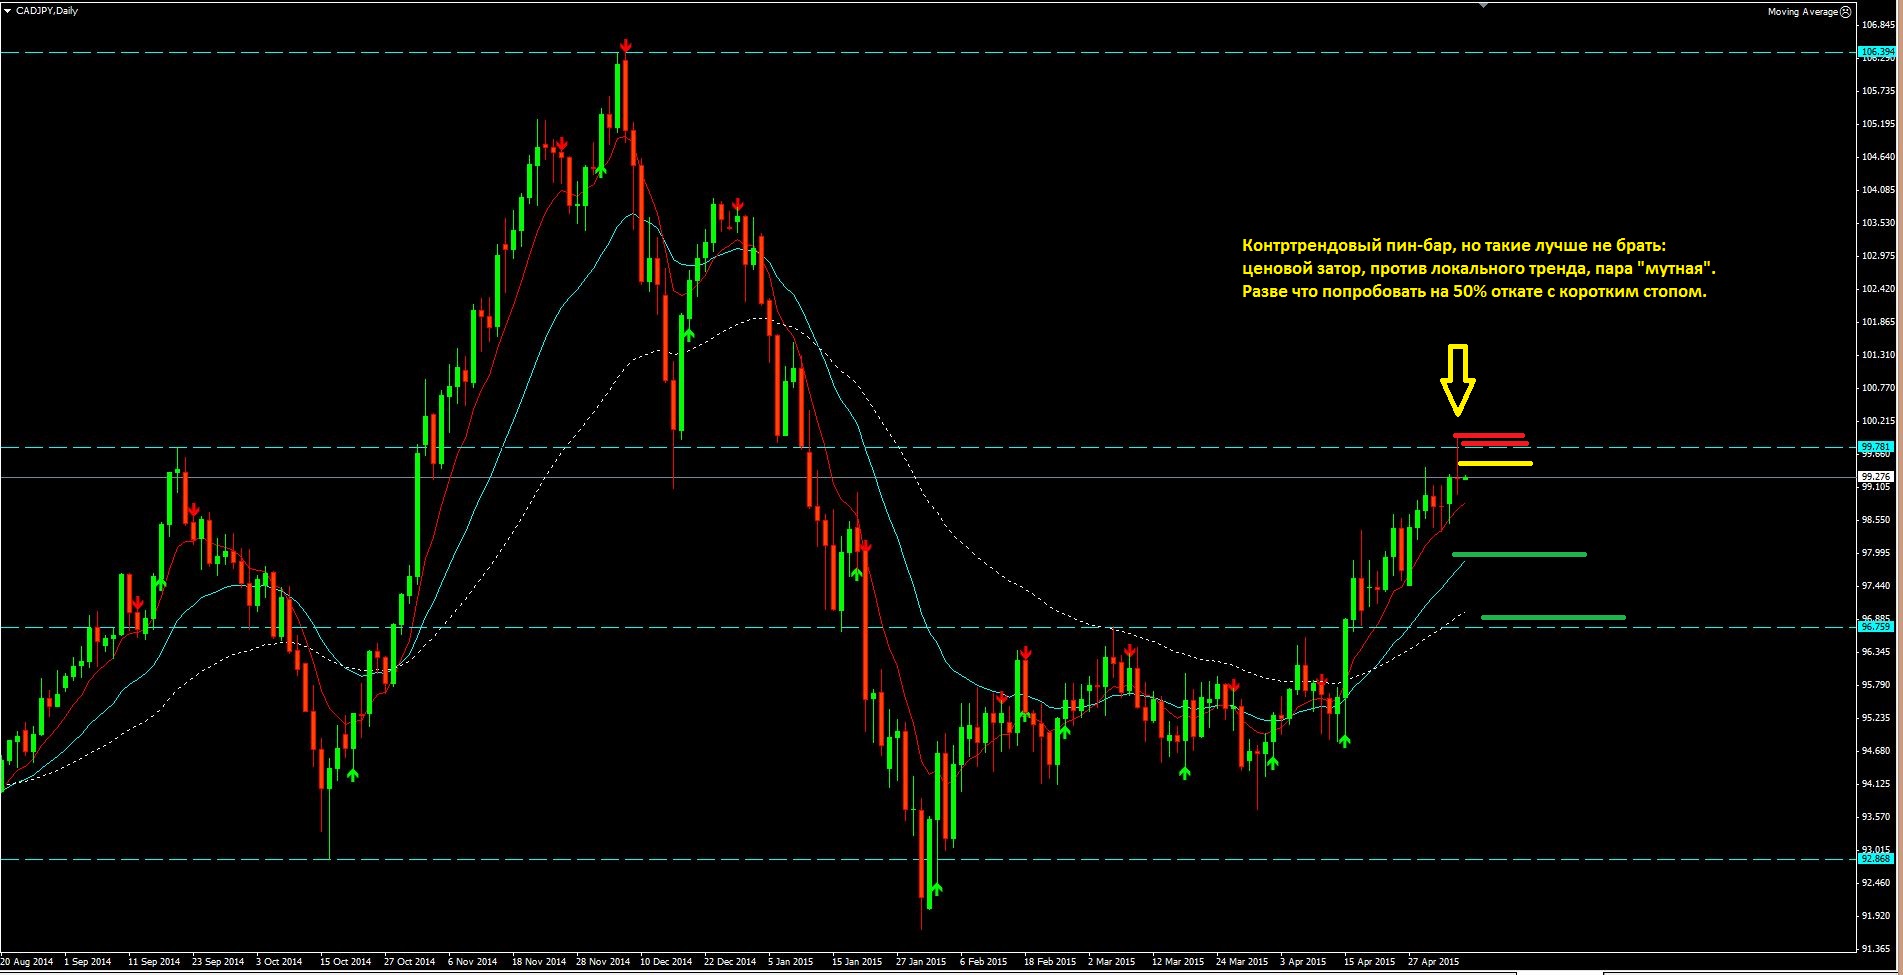This screenshot has height=975, width=1903.
Task: Click the 99.781 price level tag
Action: pyautogui.click(x=1876, y=447)
